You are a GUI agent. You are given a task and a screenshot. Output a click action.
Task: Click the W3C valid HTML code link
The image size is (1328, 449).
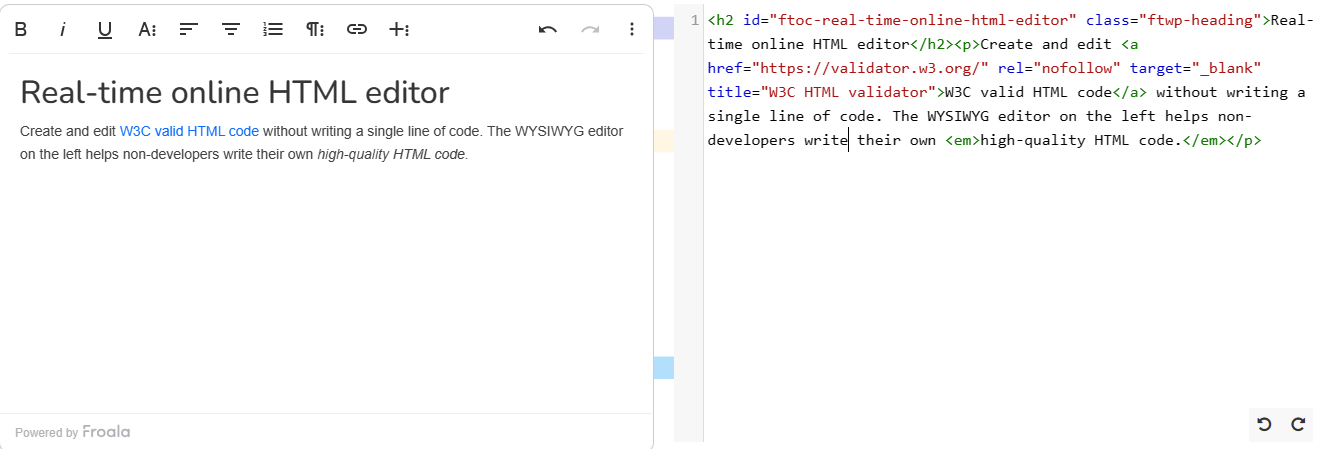189,131
